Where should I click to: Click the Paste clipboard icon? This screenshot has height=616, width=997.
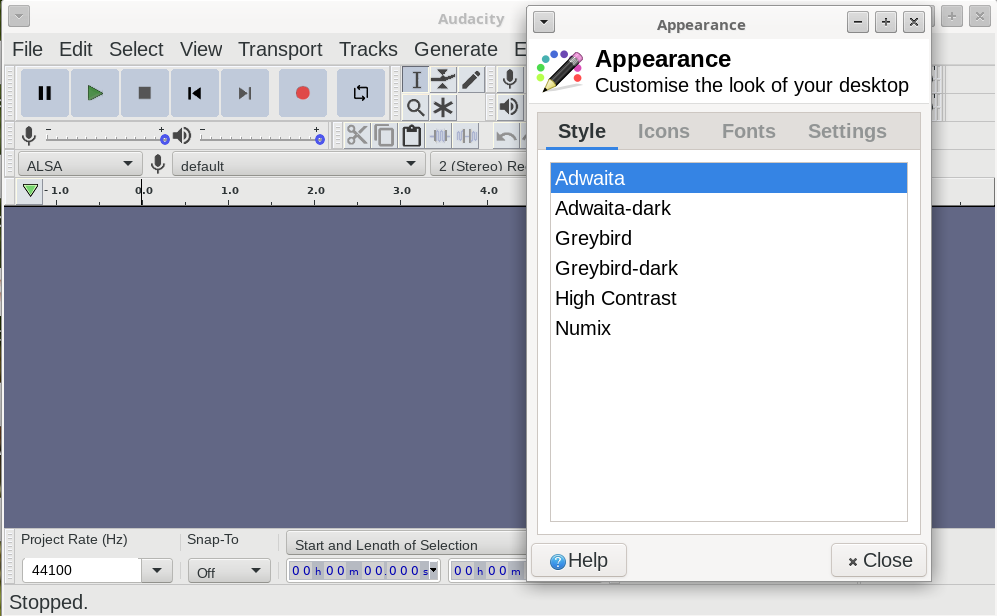412,135
